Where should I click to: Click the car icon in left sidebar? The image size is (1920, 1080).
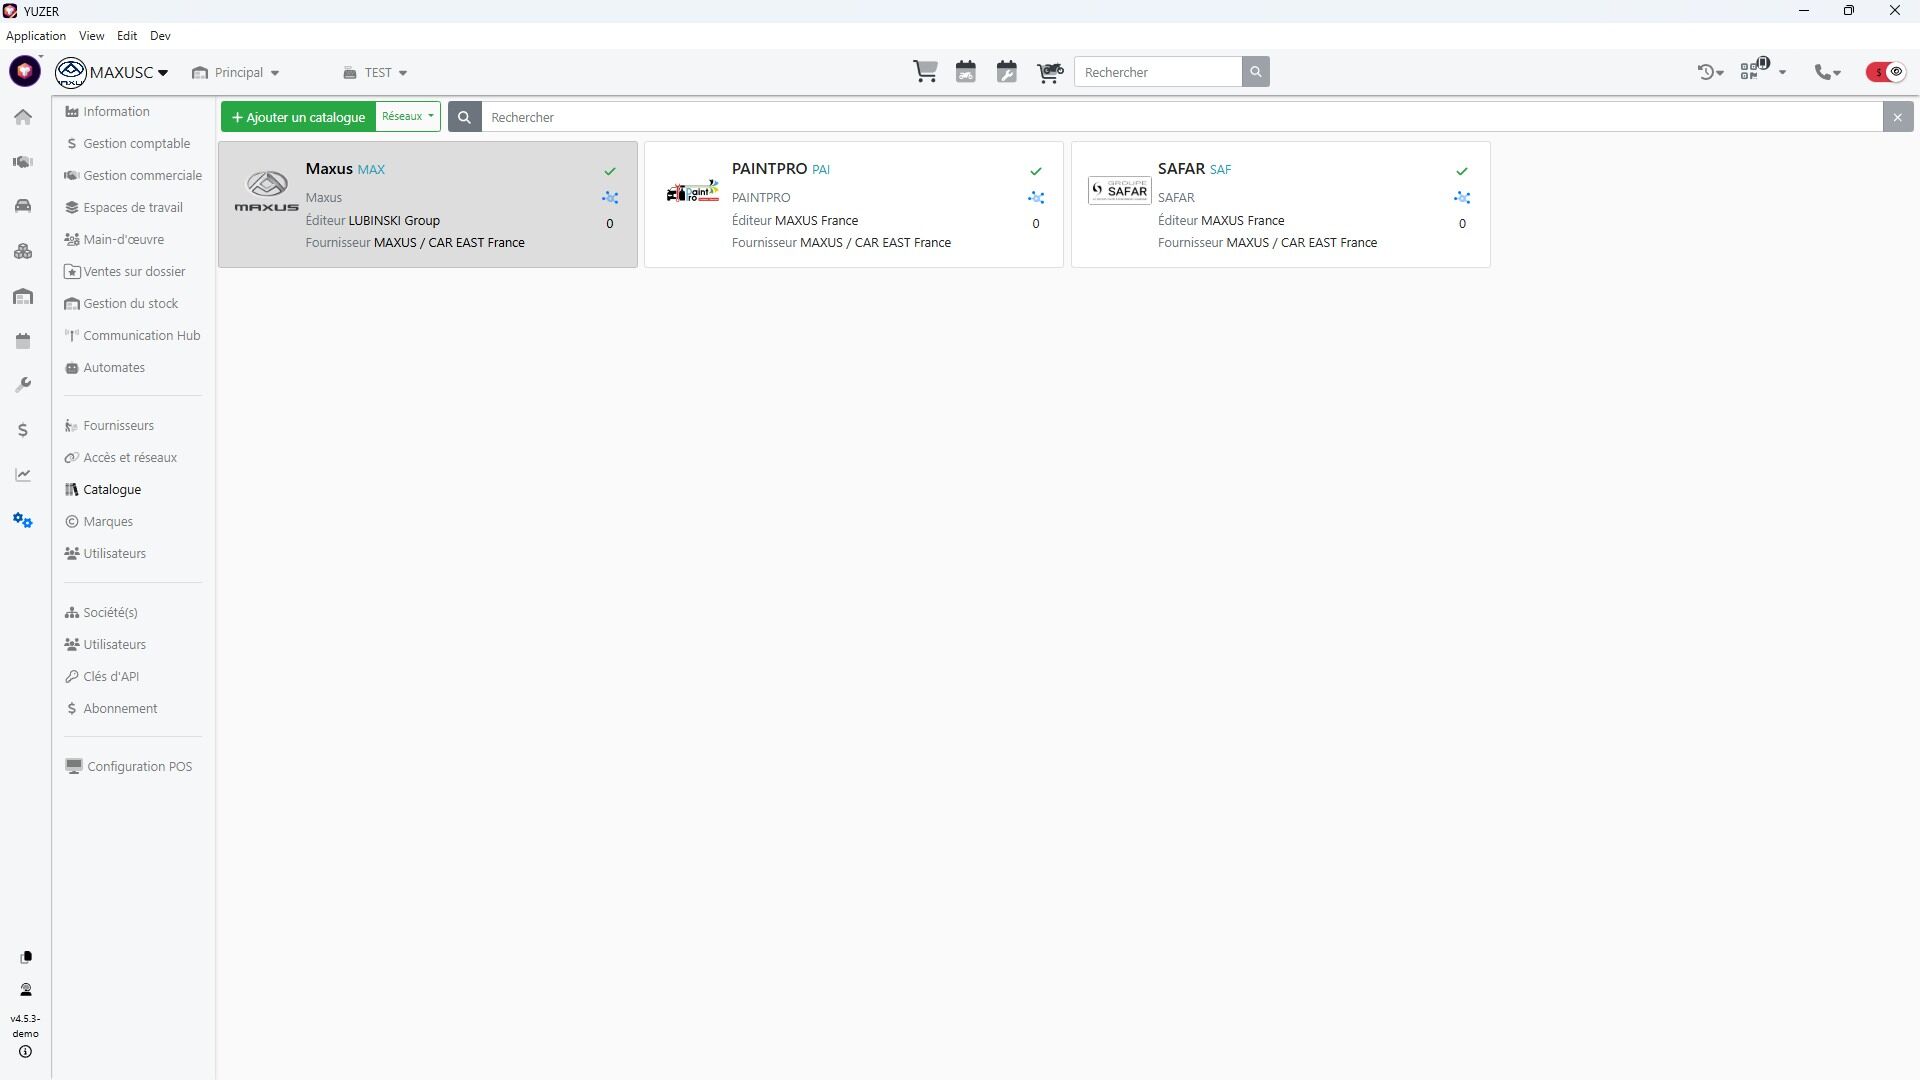pyautogui.click(x=23, y=206)
